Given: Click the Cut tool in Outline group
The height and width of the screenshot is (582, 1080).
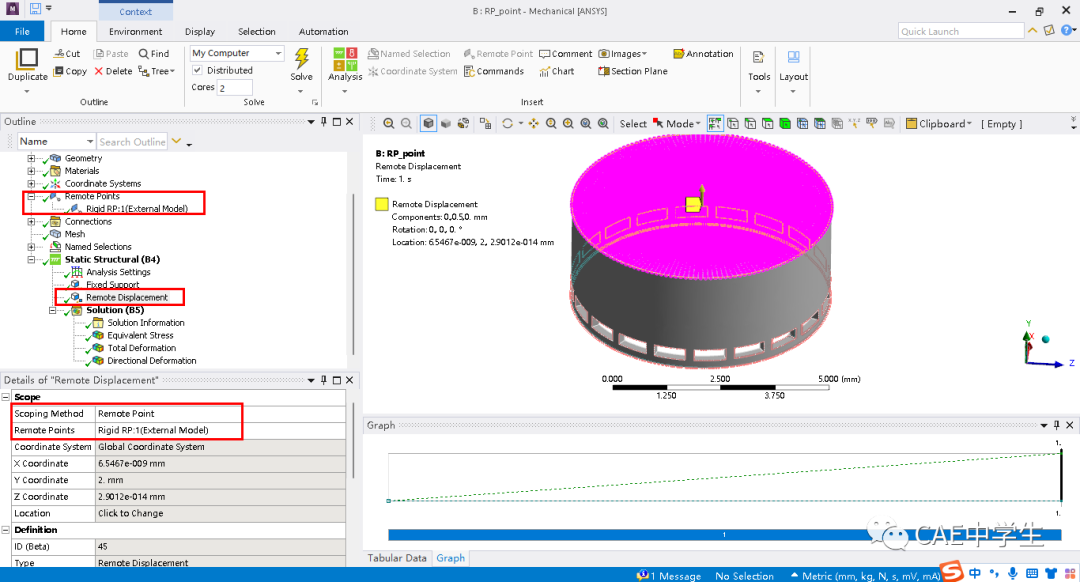Looking at the screenshot, I should tap(67, 53).
